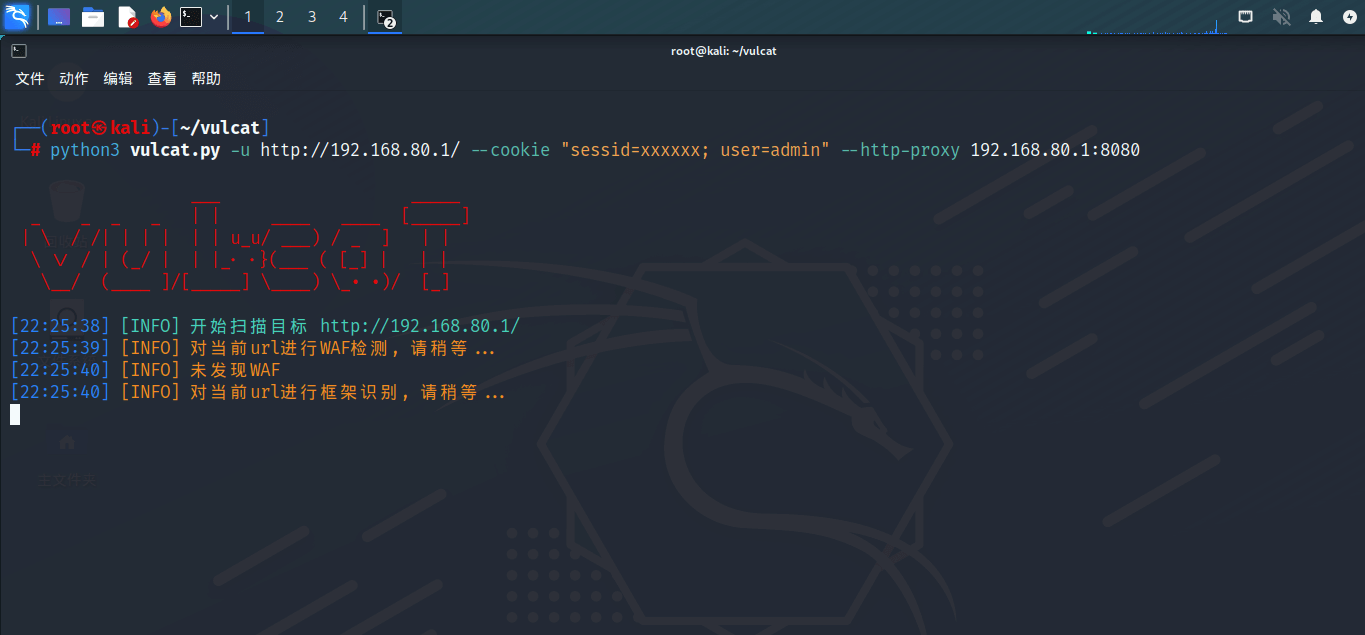Launch Firefox browser from the panel
This screenshot has height=635, width=1365.
pyautogui.click(x=160, y=17)
